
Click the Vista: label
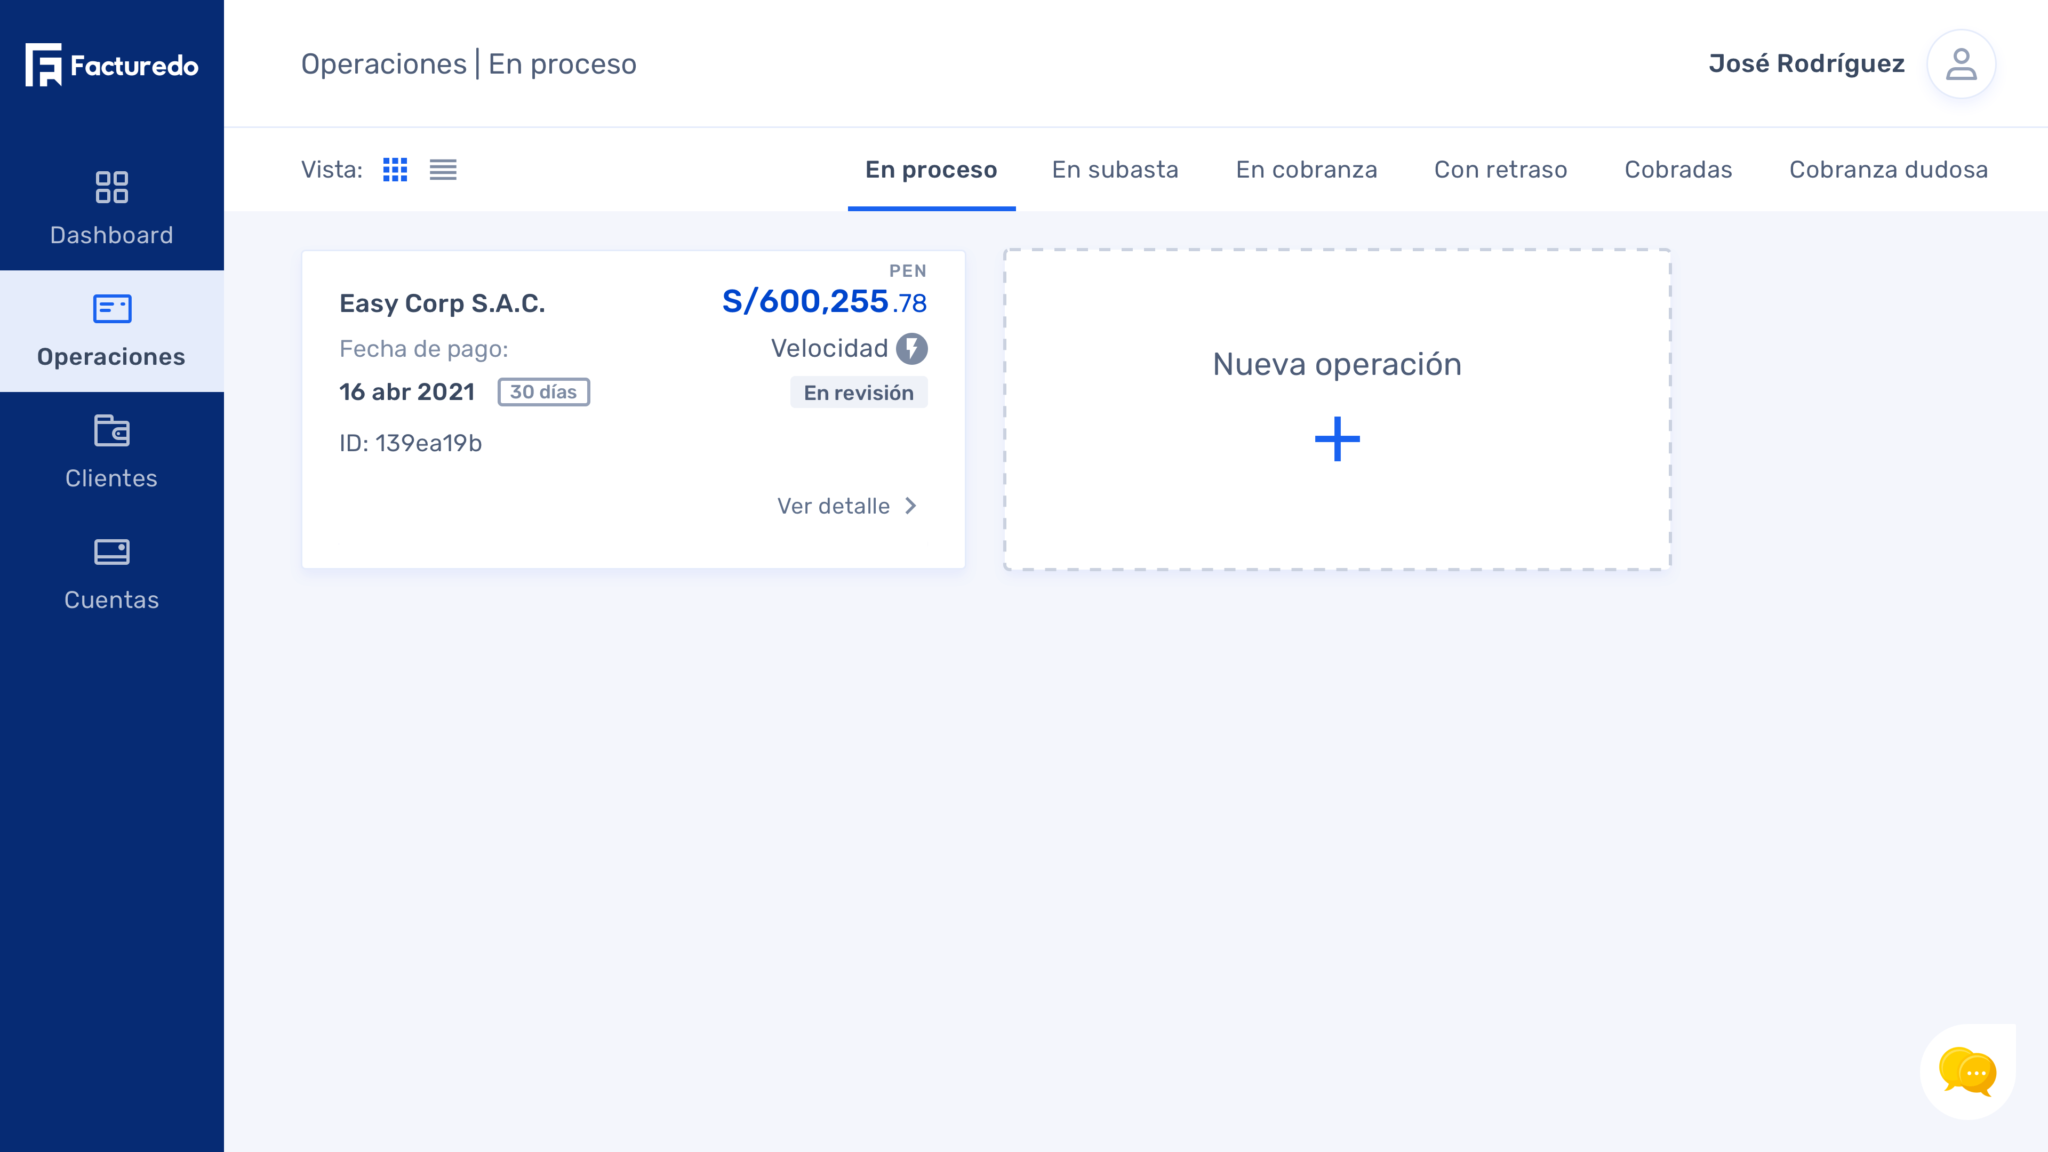pyautogui.click(x=331, y=170)
